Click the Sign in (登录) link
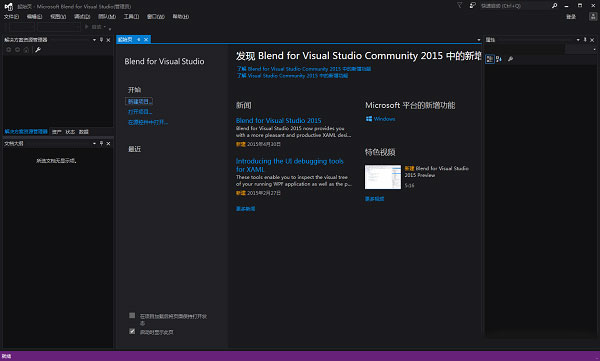Viewport: 600px width, 361px height. pyautogui.click(x=571, y=17)
